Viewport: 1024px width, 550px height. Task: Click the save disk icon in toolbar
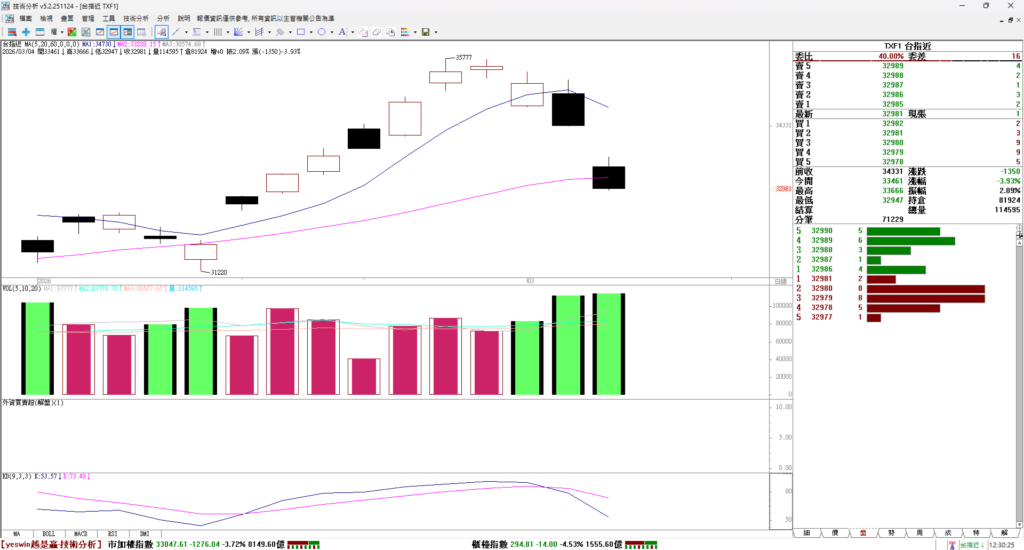click(426, 32)
